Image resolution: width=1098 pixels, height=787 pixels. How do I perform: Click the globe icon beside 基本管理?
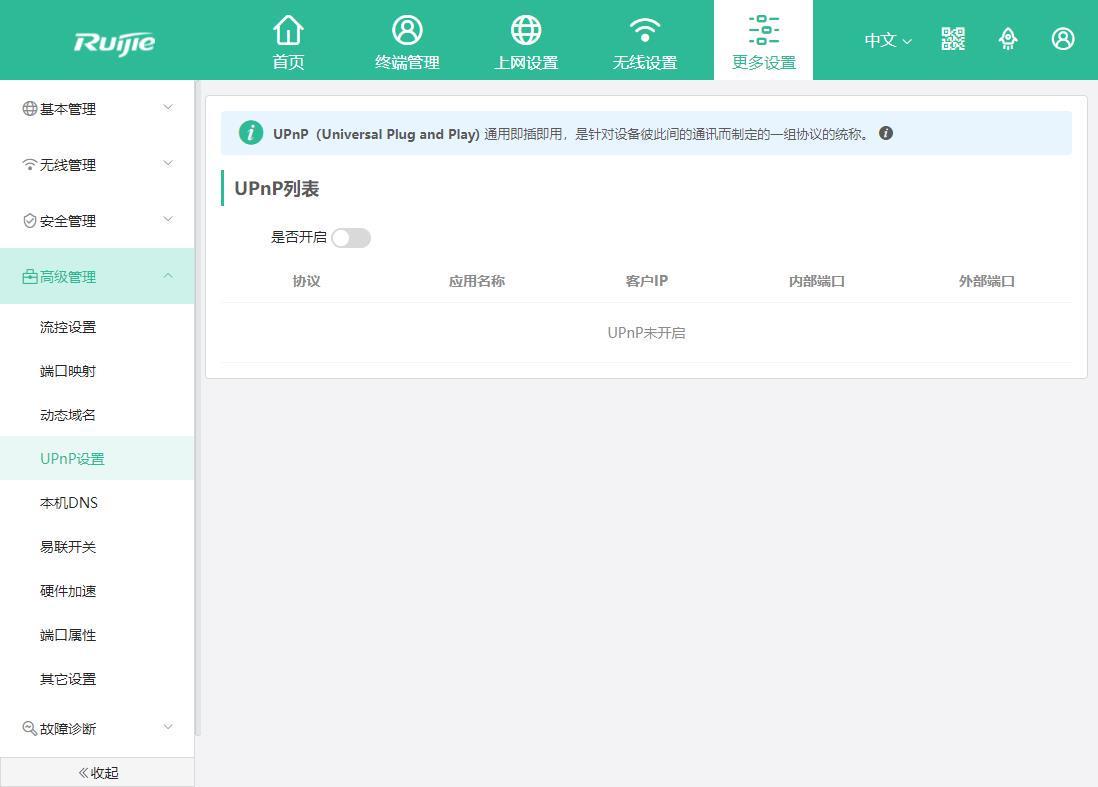click(x=29, y=109)
